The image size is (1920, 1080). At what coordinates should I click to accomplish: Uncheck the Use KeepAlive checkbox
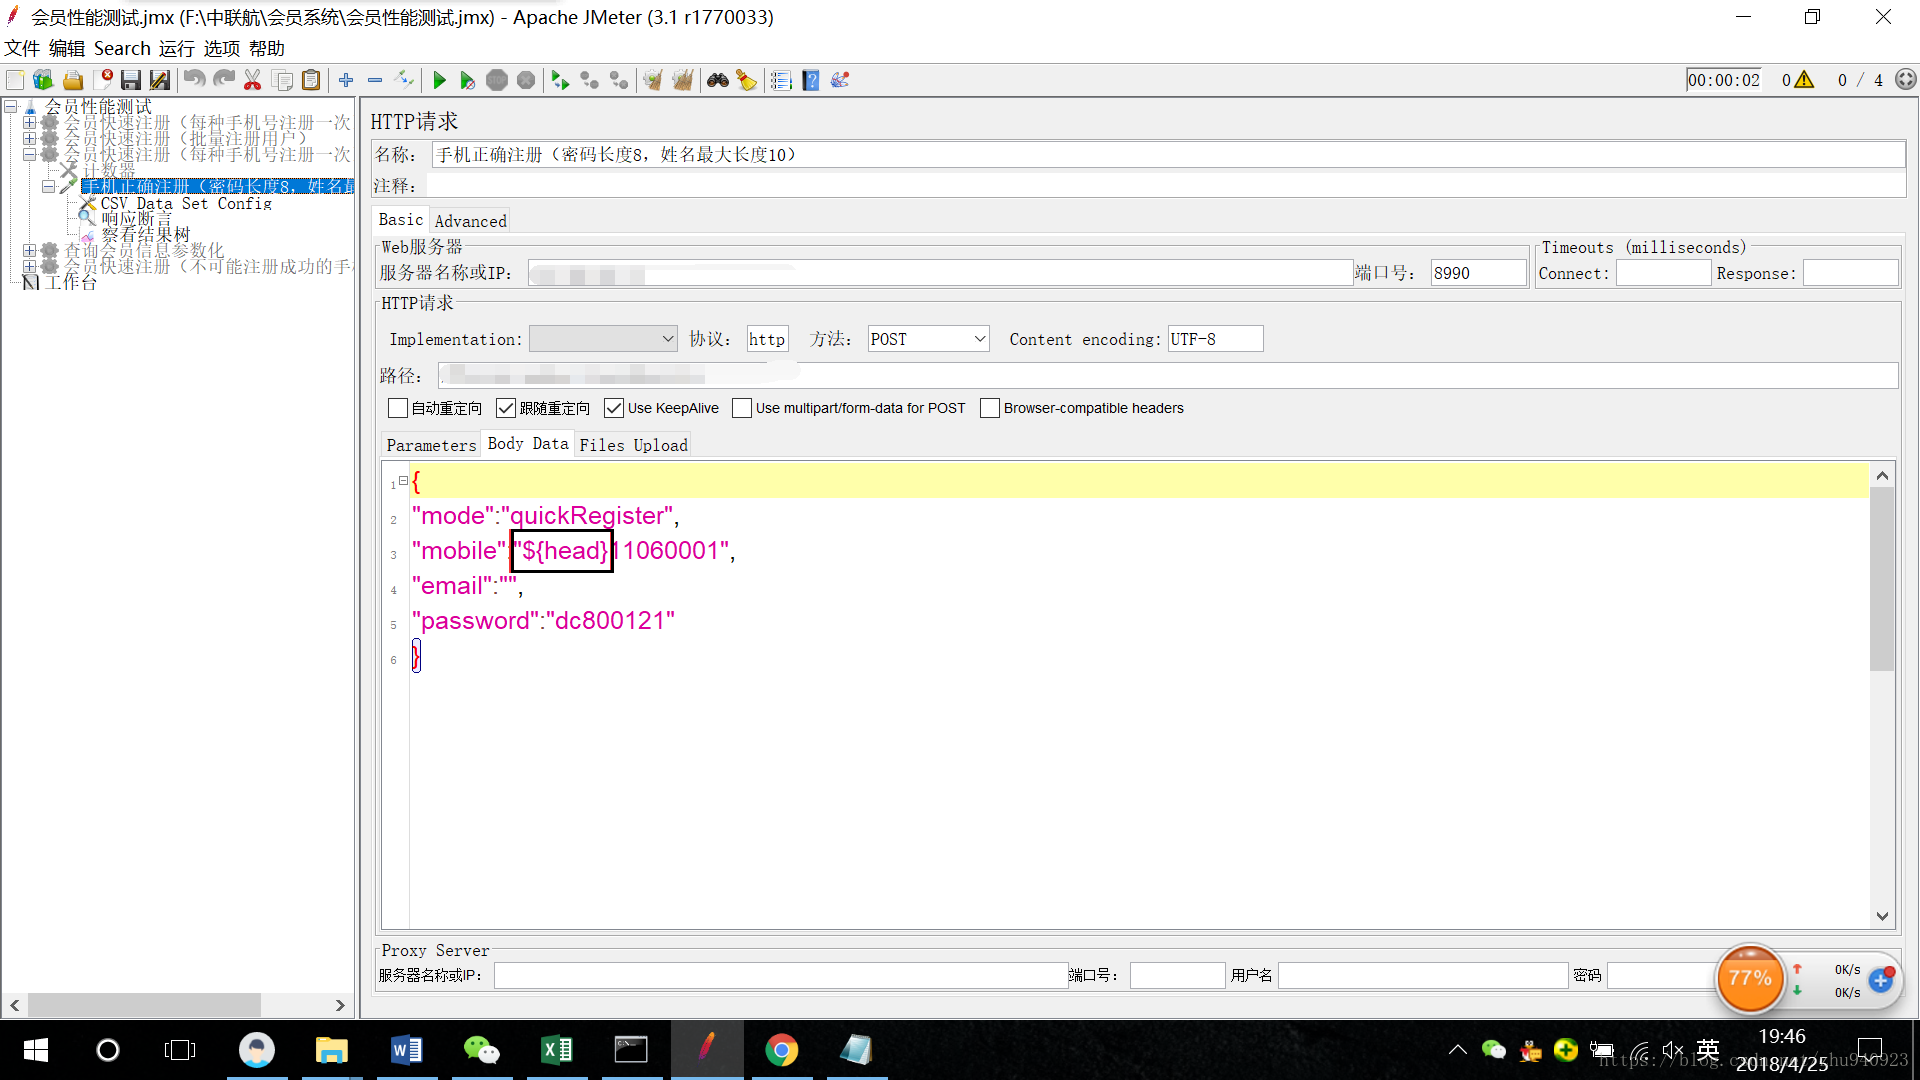614,408
